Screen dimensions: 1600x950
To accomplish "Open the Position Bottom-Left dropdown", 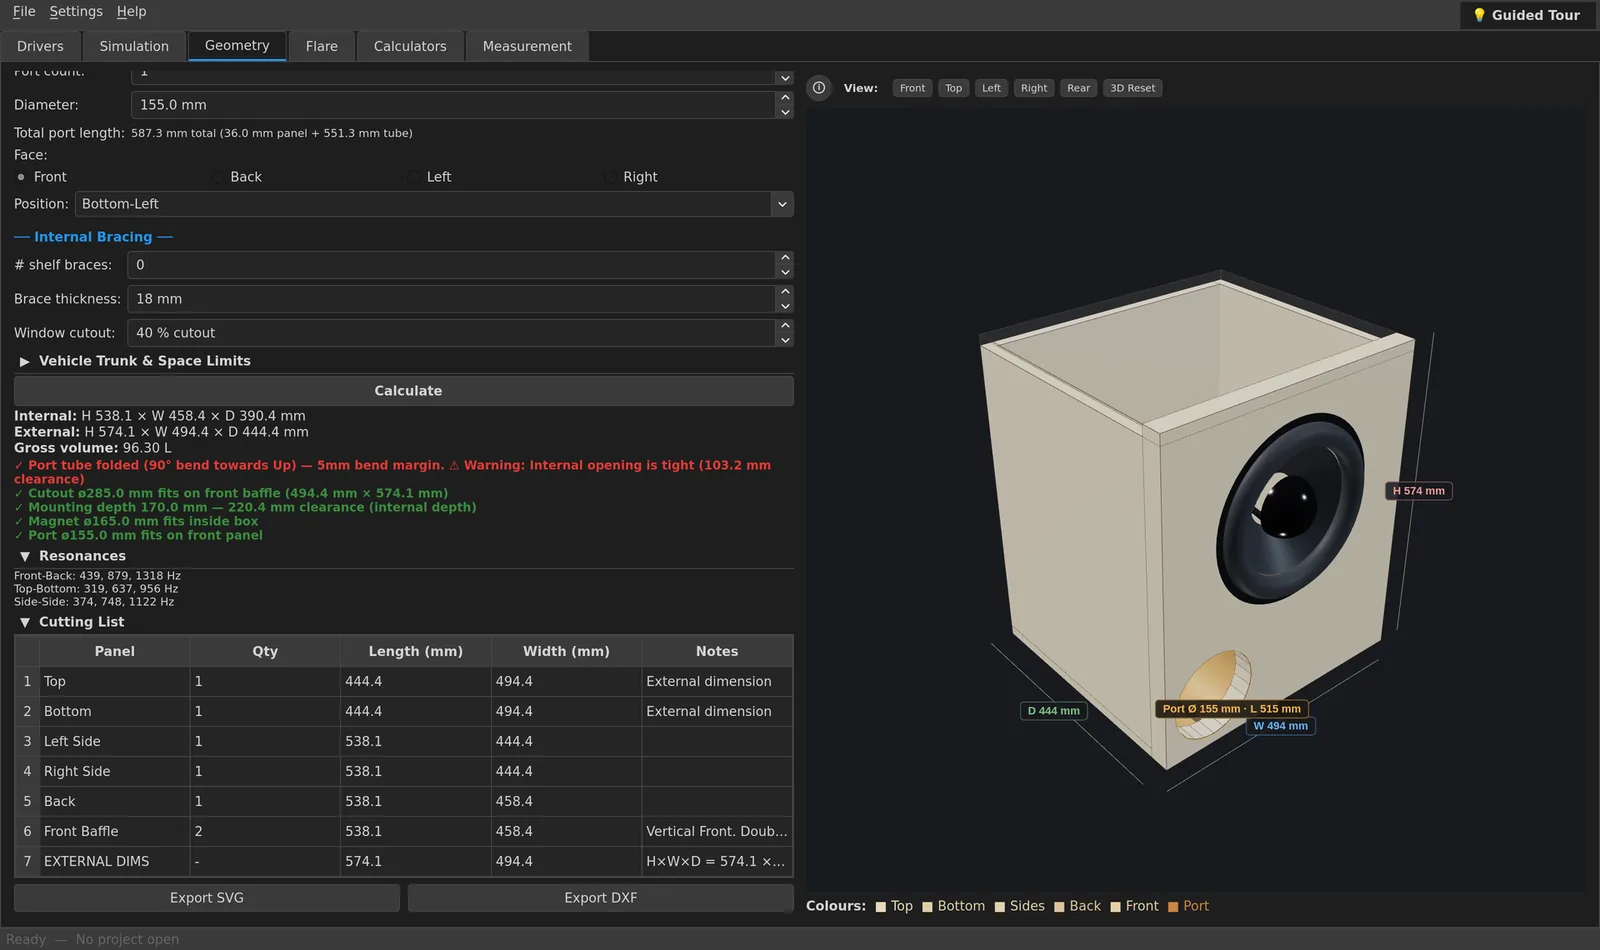I will (434, 204).
